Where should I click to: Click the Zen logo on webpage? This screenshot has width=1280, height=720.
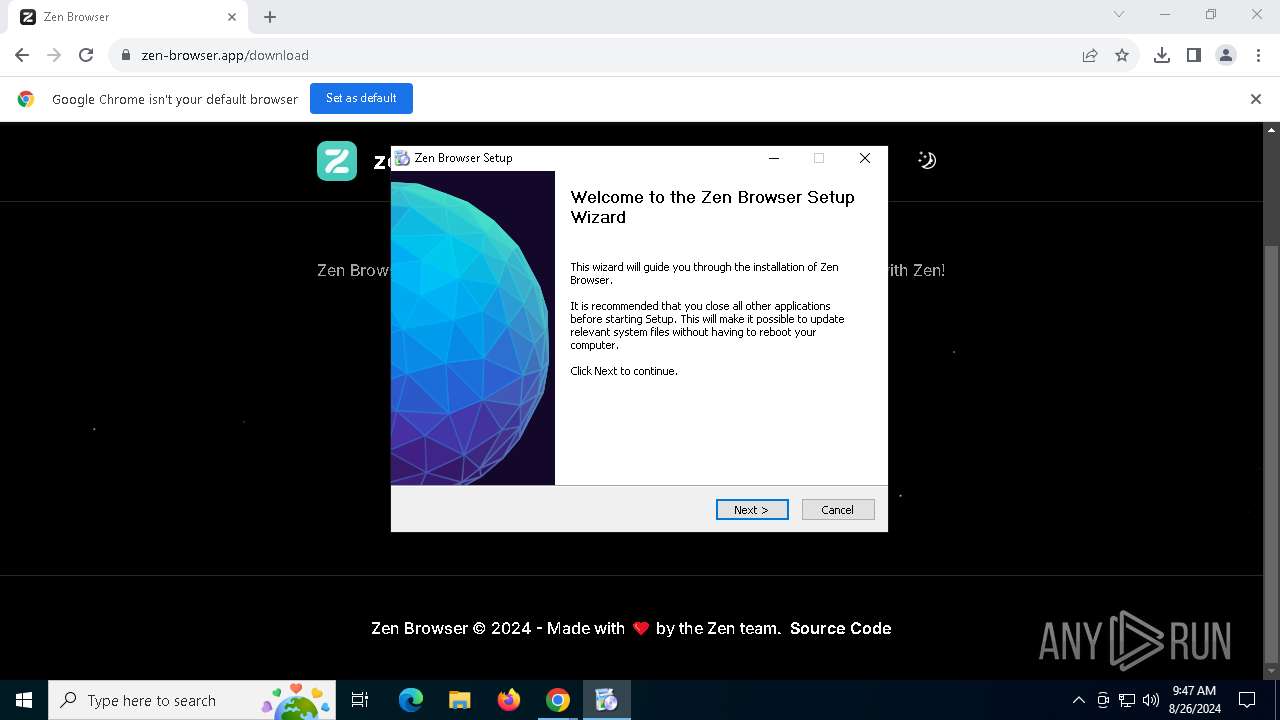pyautogui.click(x=337, y=161)
